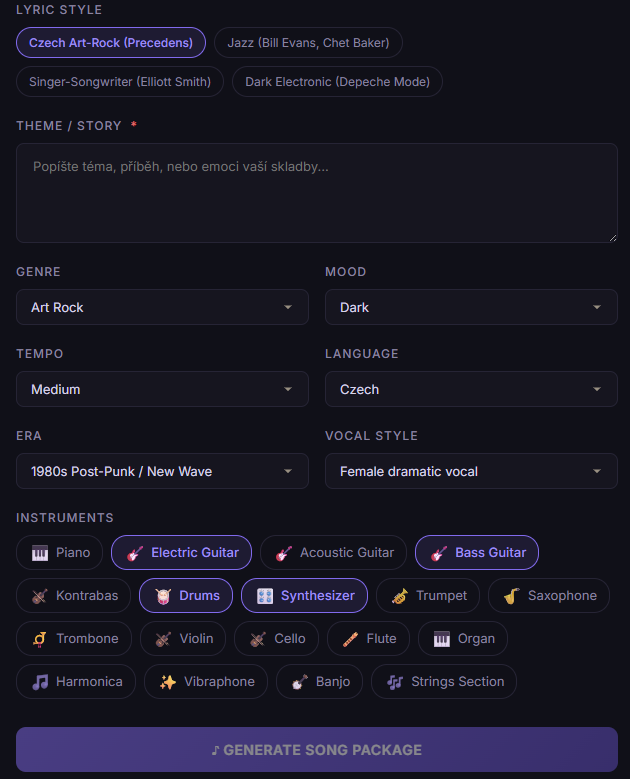
Task: Click the music notes icon on Harmonica chip
Action: tap(40, 681)
